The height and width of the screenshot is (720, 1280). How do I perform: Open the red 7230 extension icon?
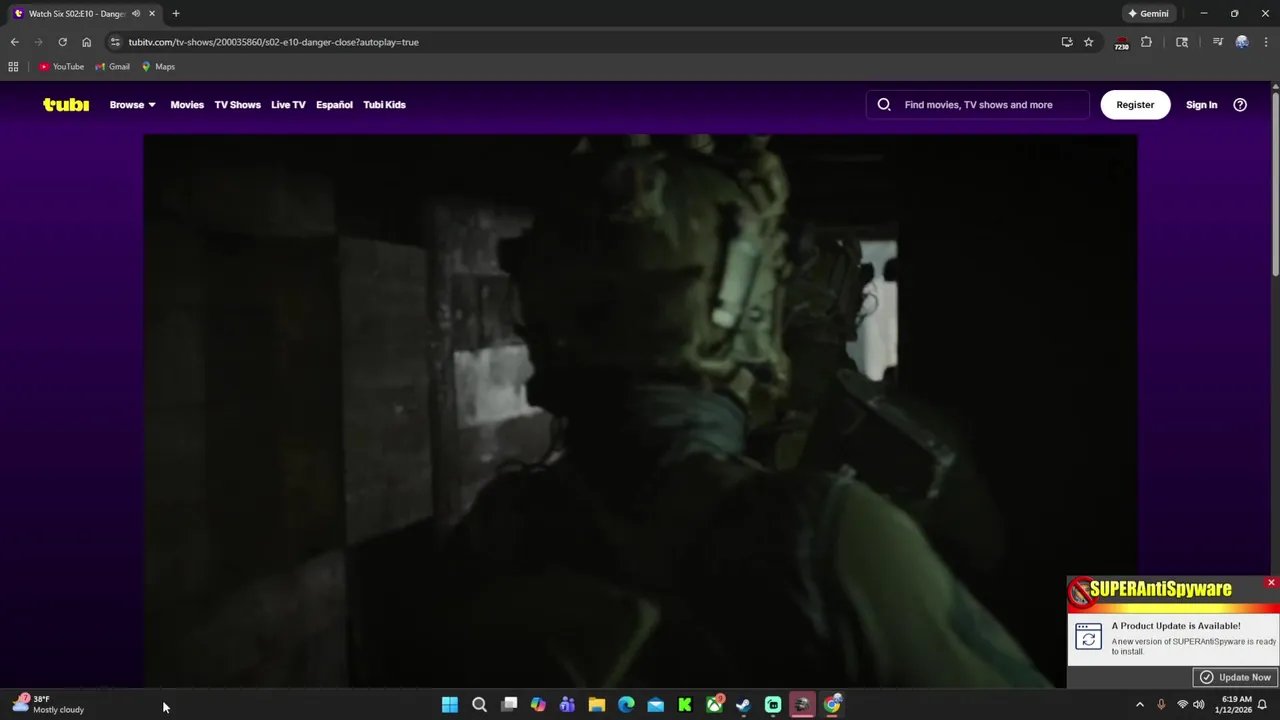(x=1121, y=43)
